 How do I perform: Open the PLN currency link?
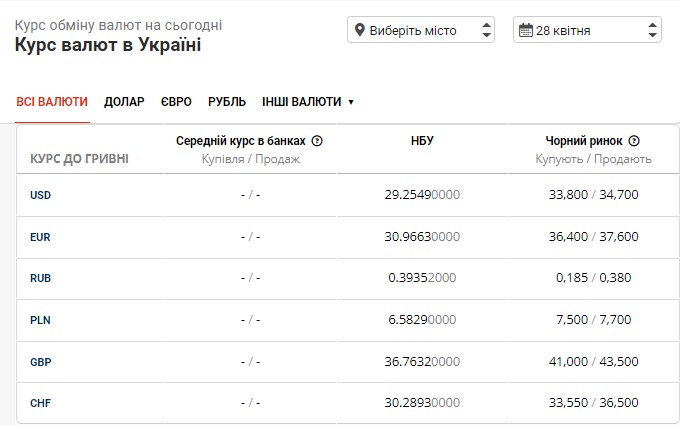click(41, 320)
